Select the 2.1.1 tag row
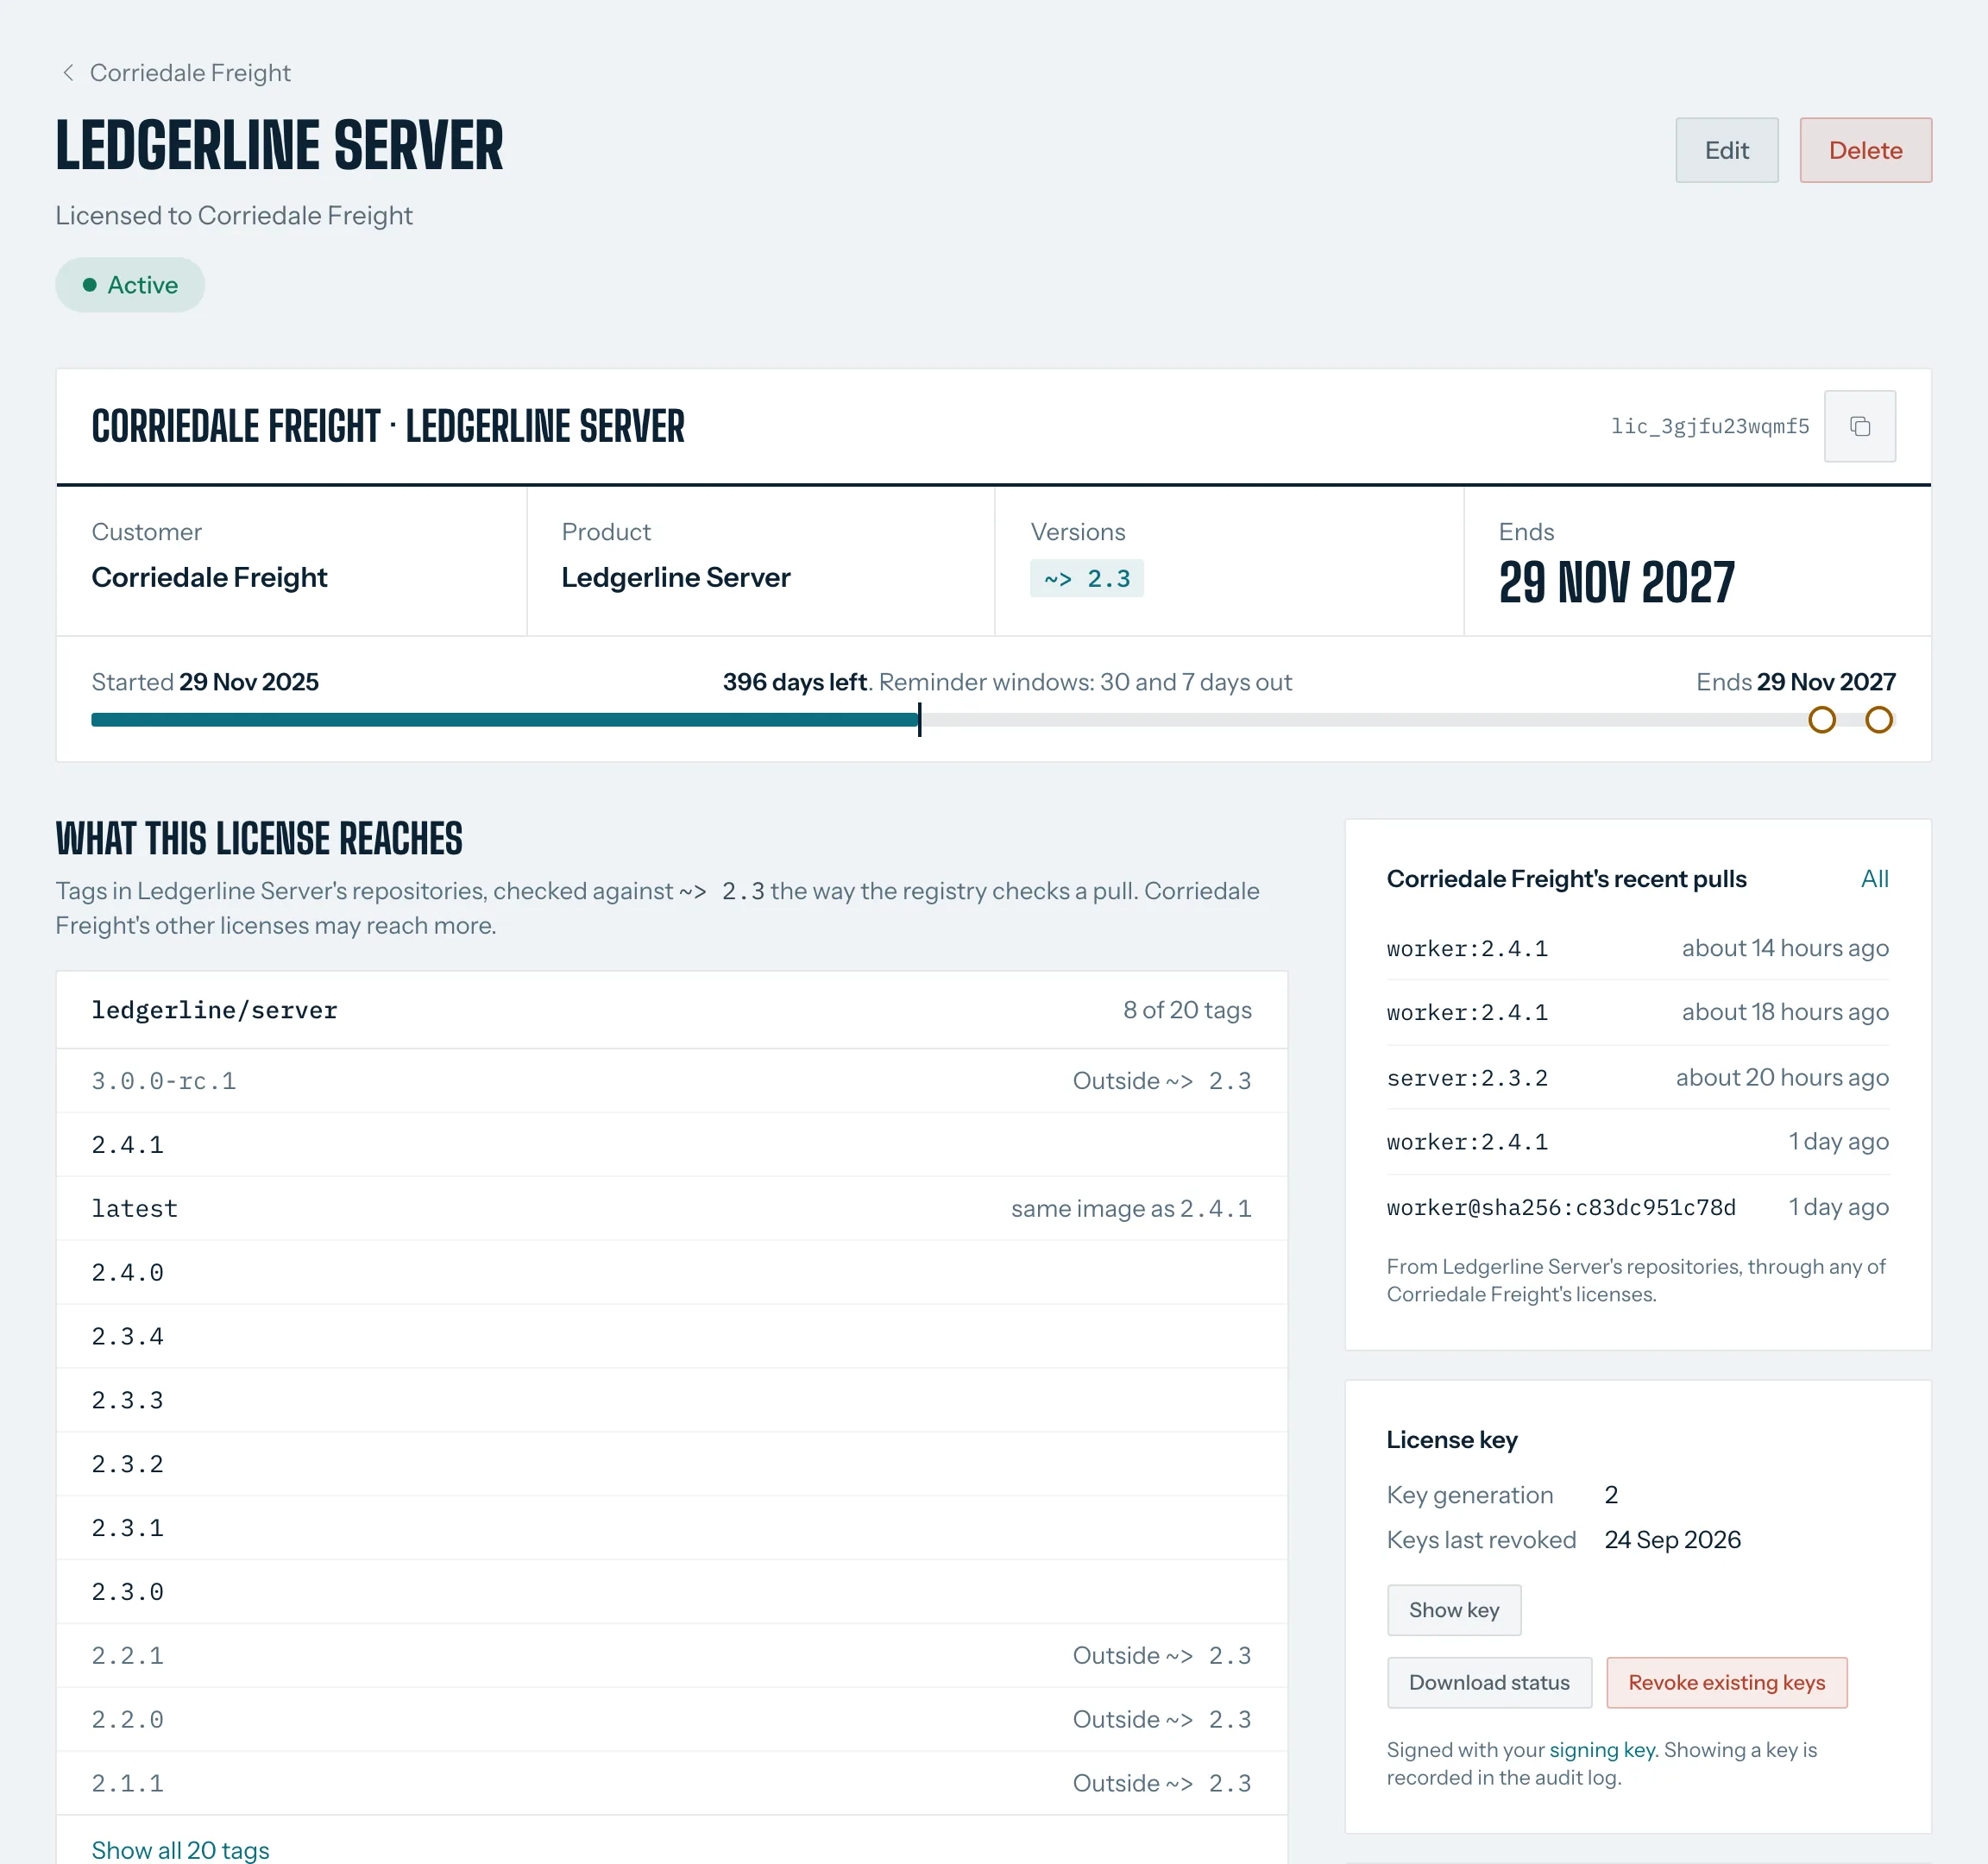 672,1784
